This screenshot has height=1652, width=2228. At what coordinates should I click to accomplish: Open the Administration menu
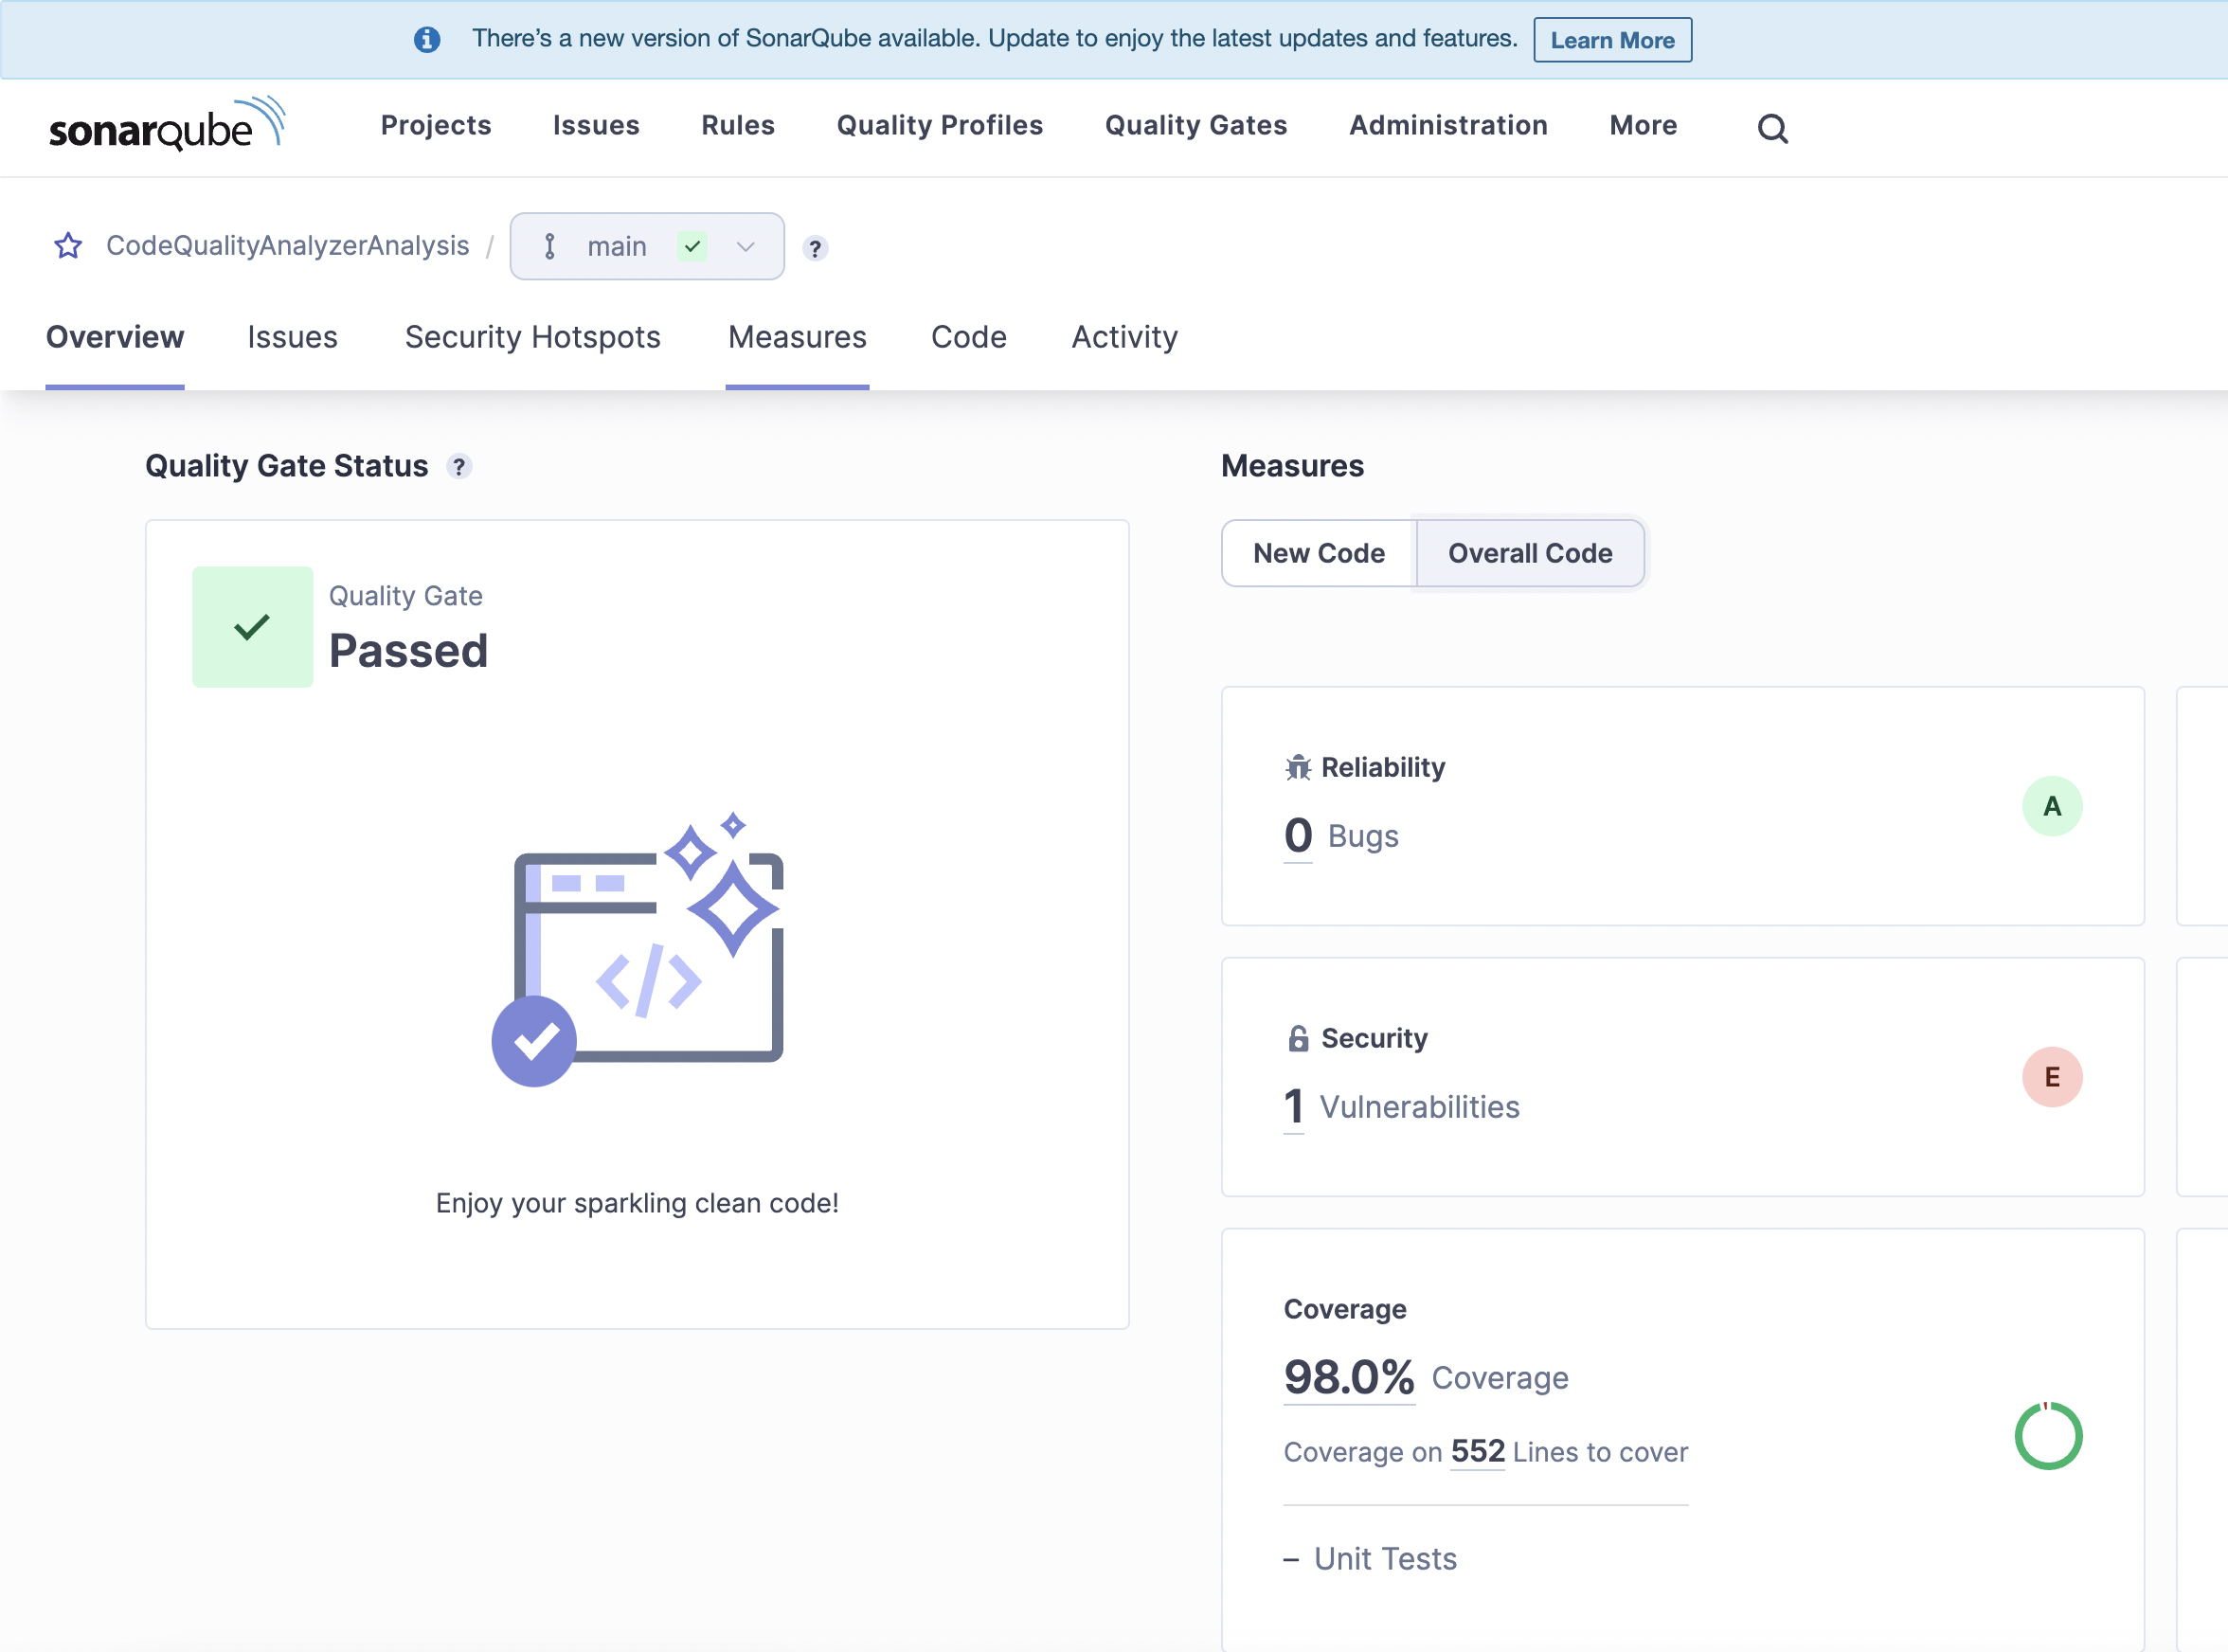pos(1447,125)
